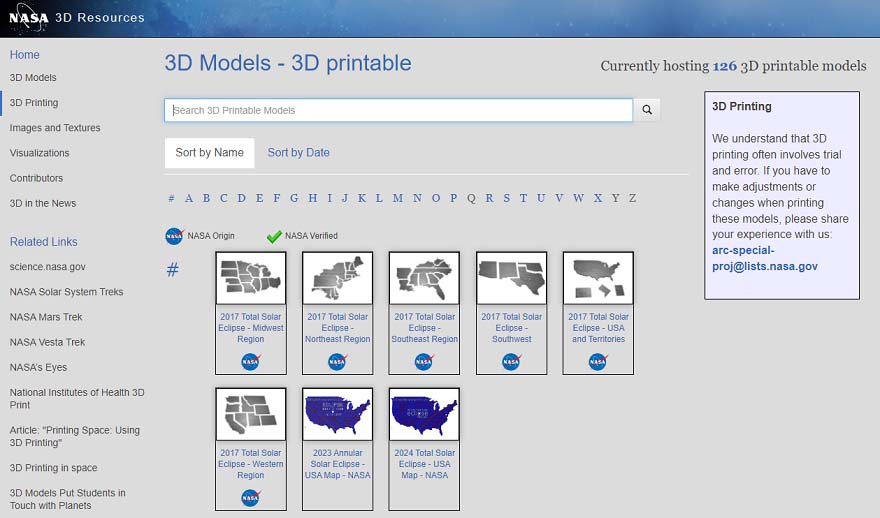Open 3D Models Put Students in Touch link
This screenshot has width=880, height=518.
pos(67,499)
